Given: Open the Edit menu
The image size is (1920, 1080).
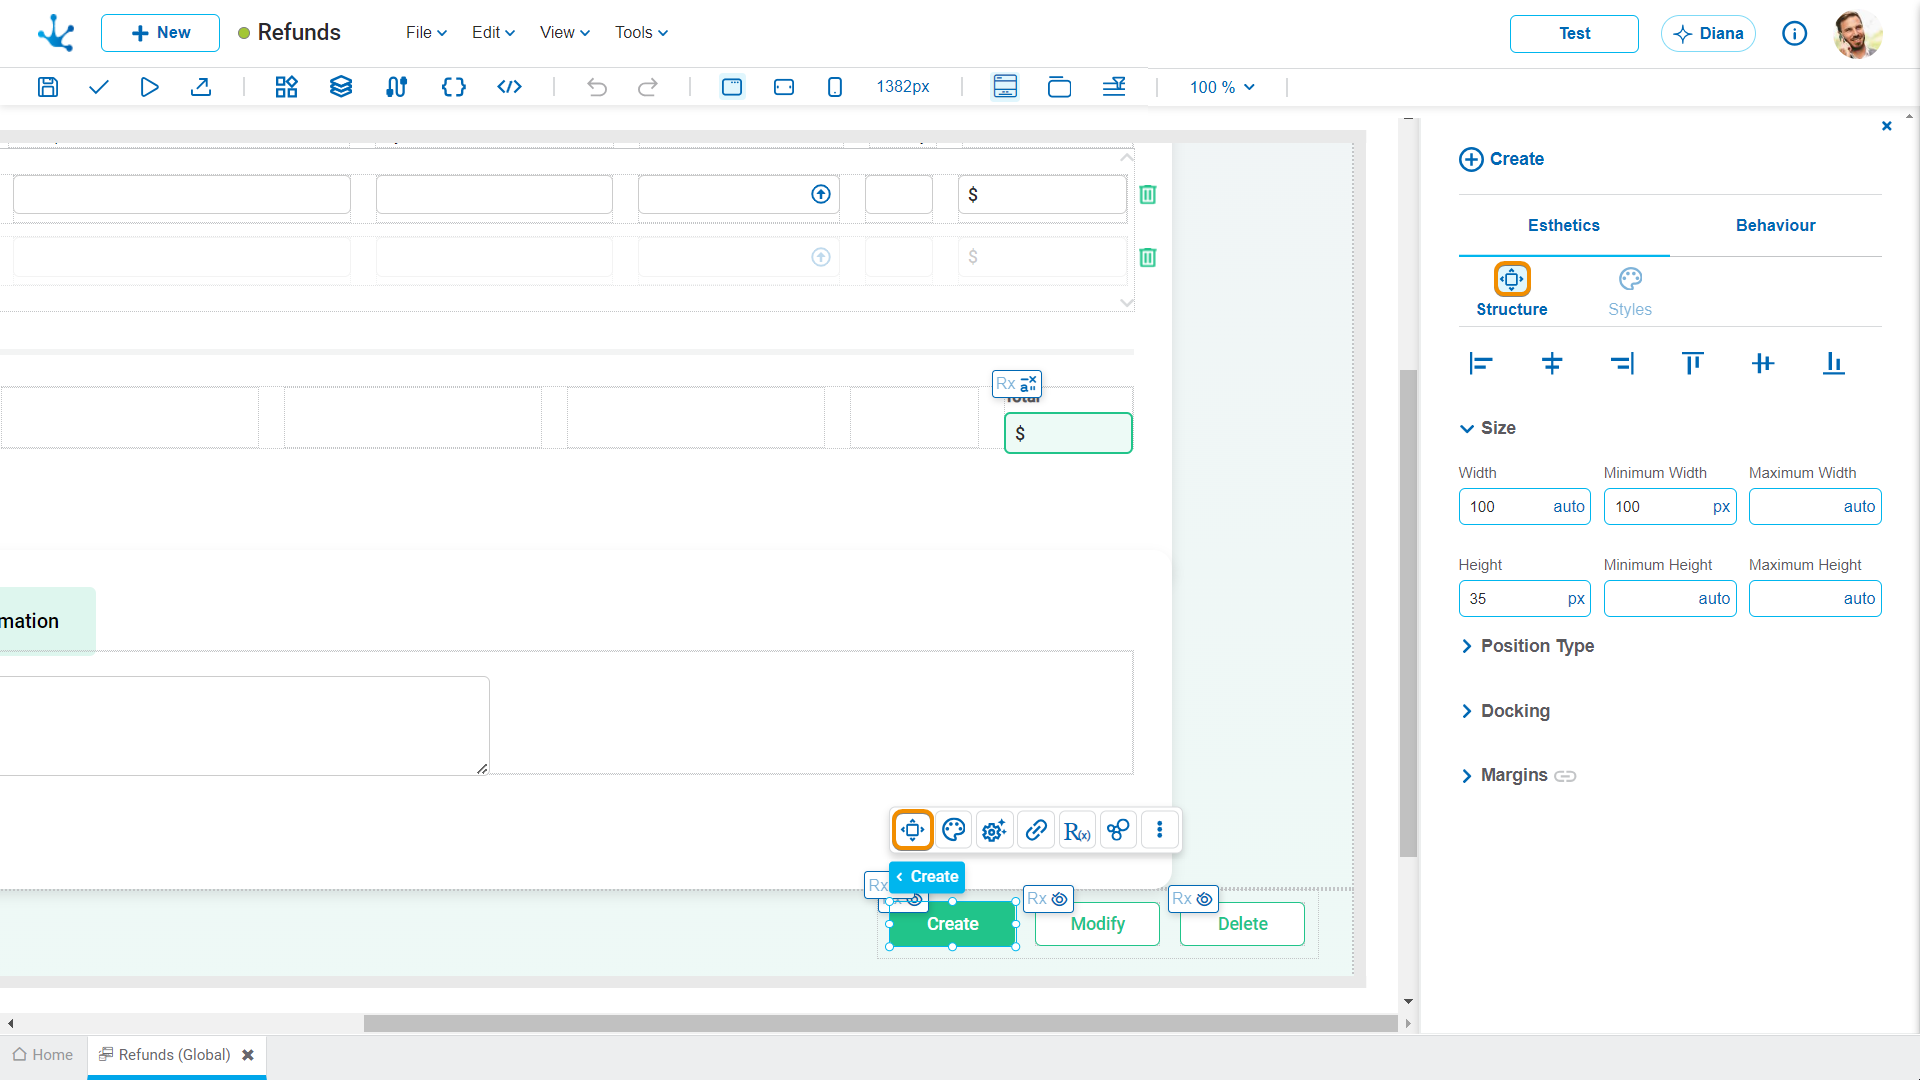Looking at the screenshot, I should click(493, 33).
